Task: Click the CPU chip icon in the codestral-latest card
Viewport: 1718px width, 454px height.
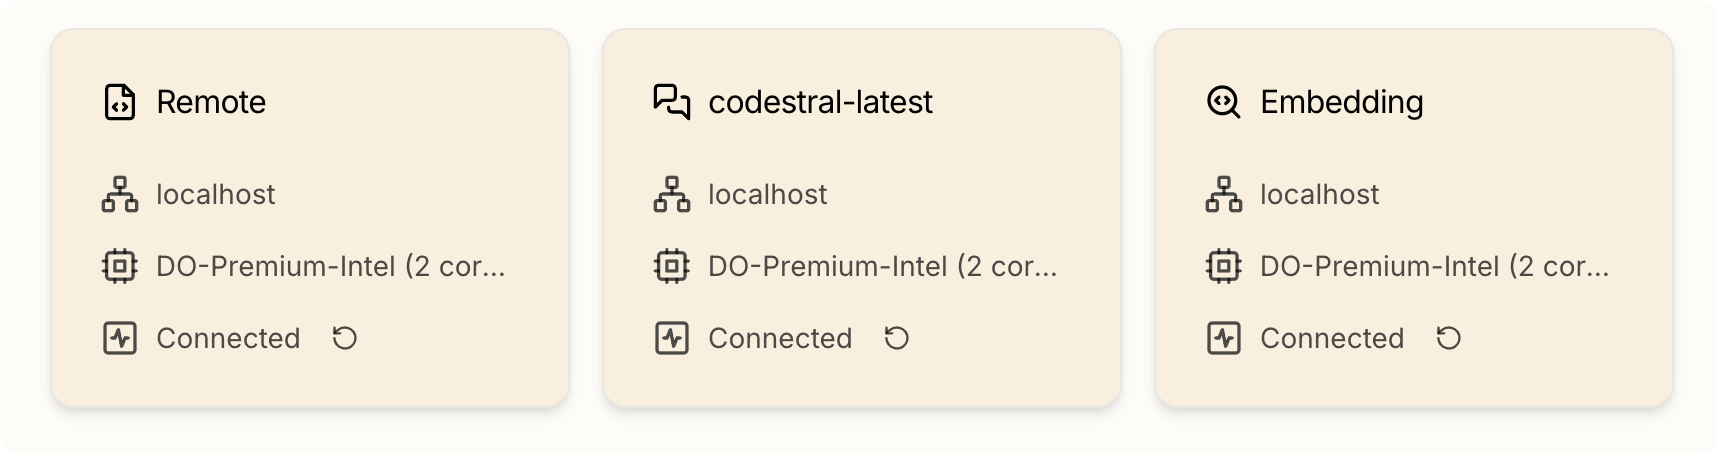Action: click(672, 266)
